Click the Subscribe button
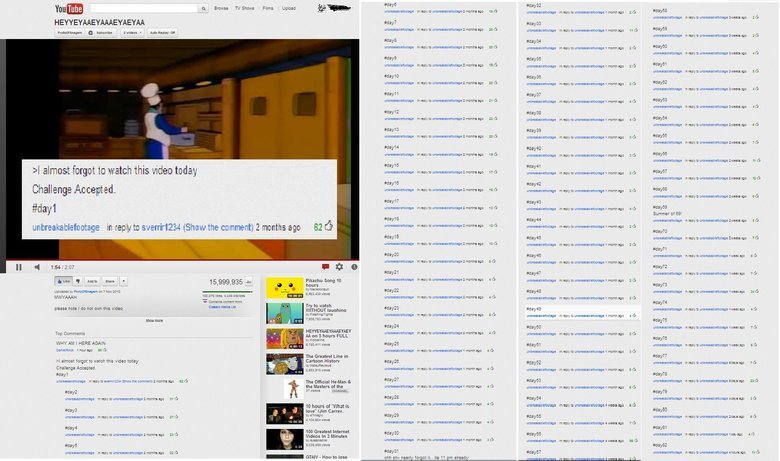 coord(101,32)
